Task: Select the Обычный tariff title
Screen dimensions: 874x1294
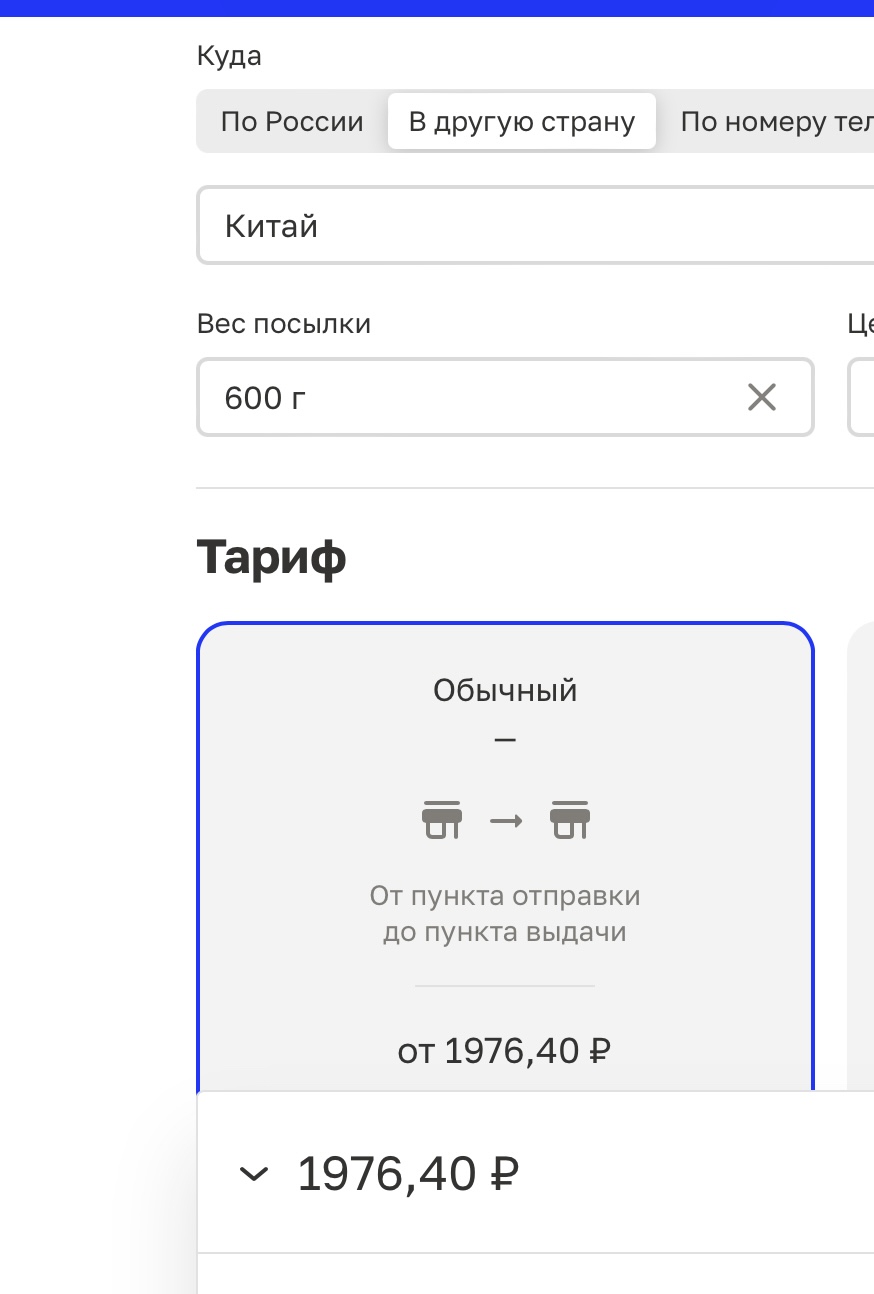Action: (x=505, y=690)
